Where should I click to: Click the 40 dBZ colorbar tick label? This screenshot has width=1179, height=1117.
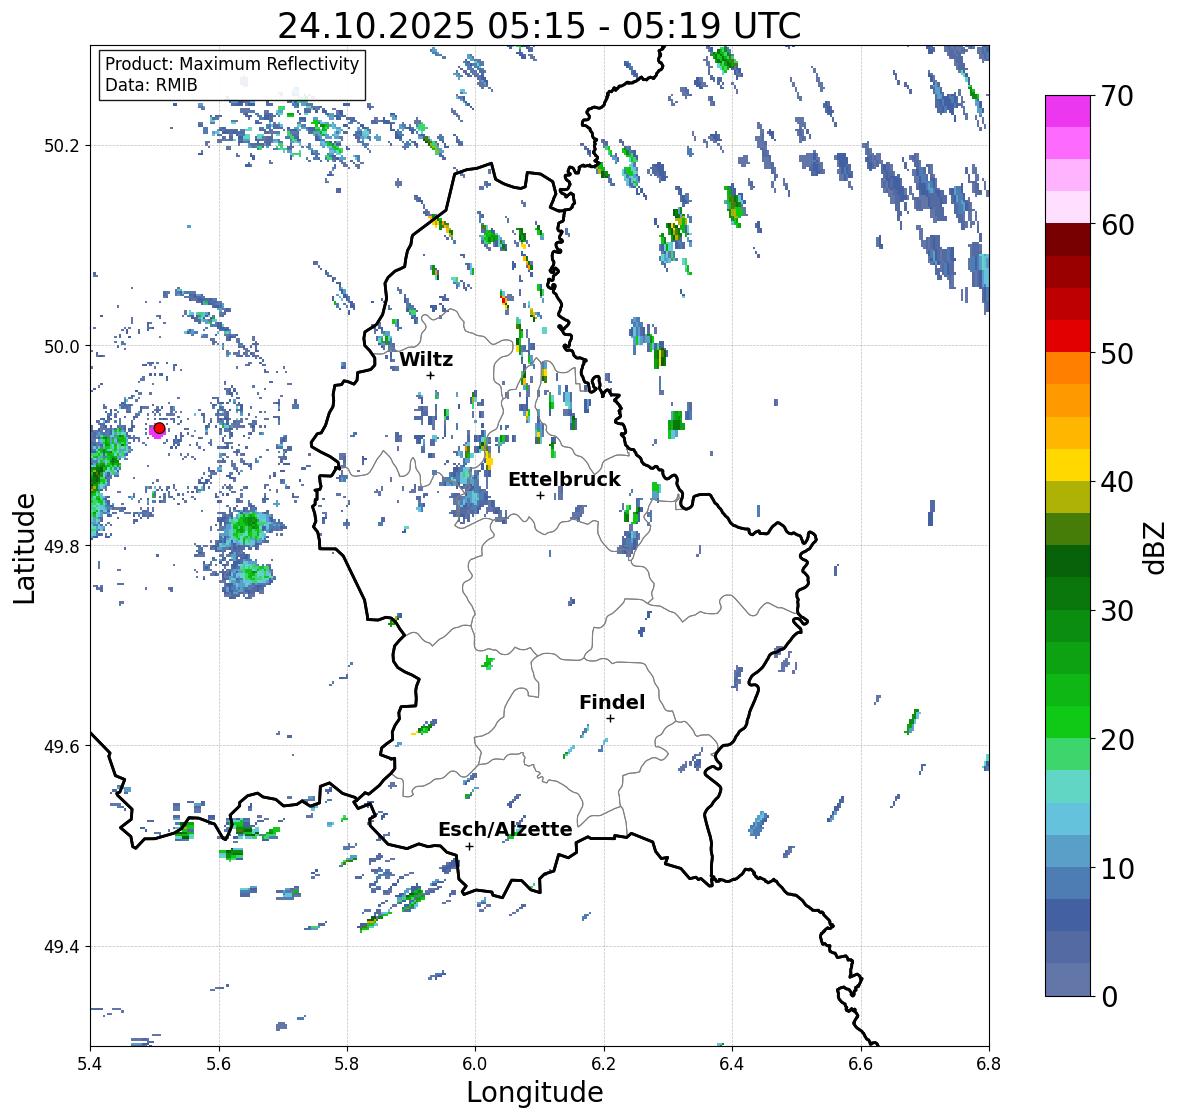click(1116, 482)
